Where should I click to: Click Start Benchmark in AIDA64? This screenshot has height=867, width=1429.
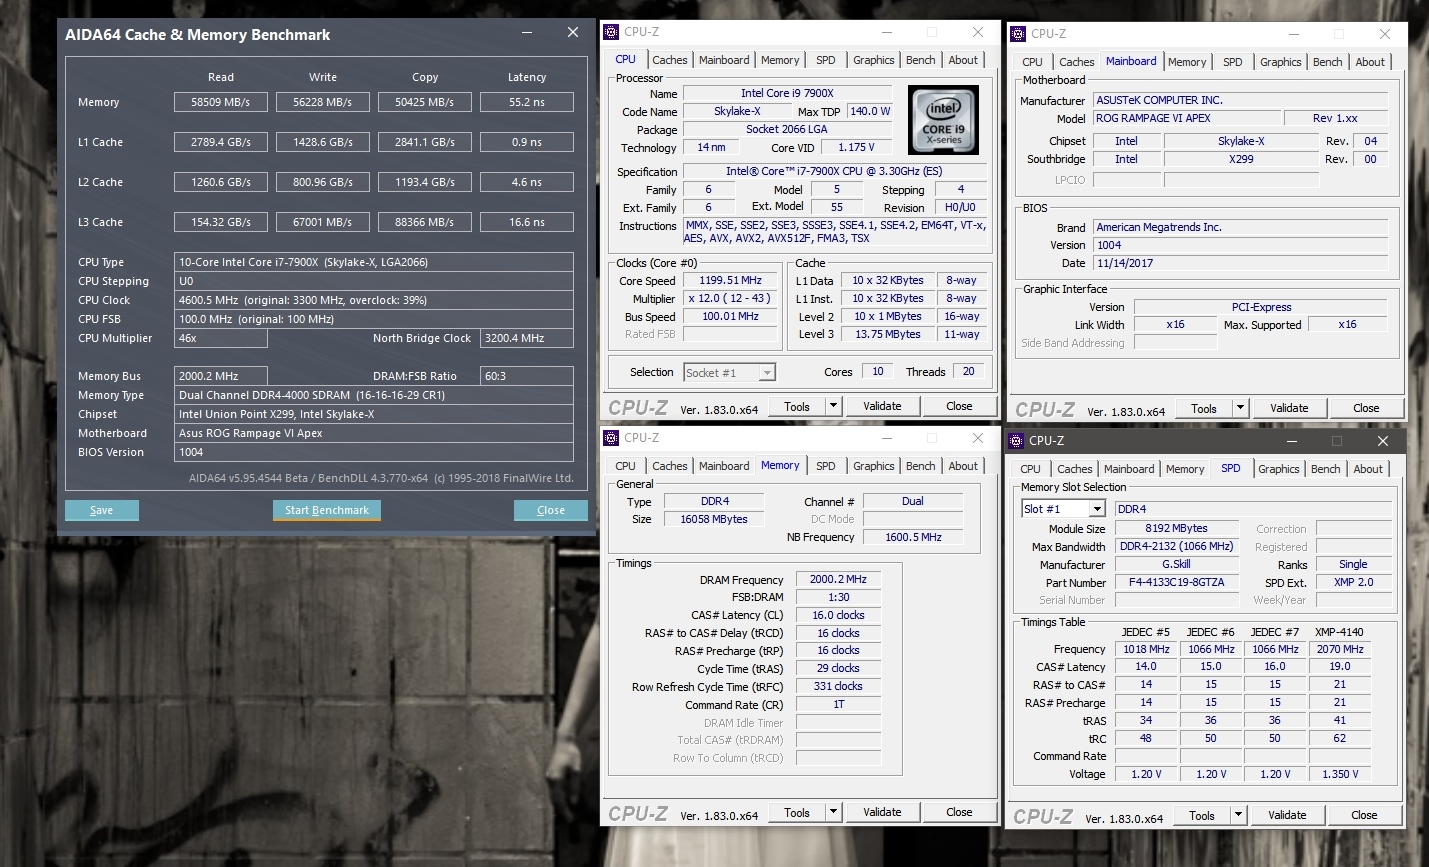pos(326,510)
